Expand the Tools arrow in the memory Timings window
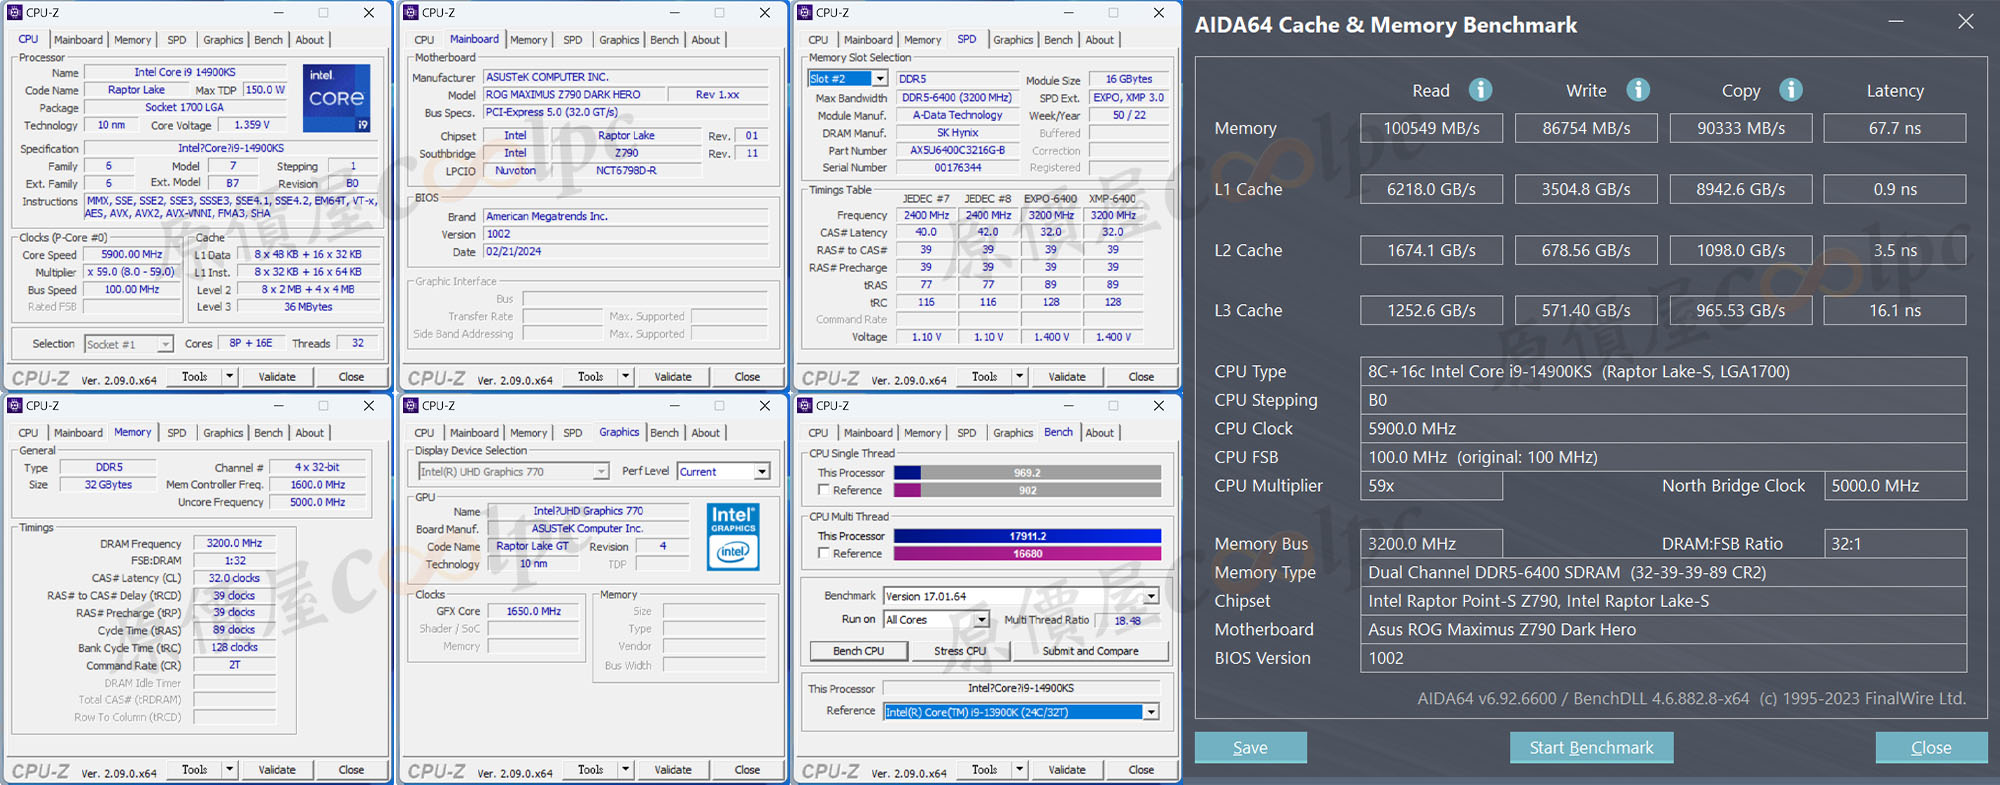 coord(230,770)
